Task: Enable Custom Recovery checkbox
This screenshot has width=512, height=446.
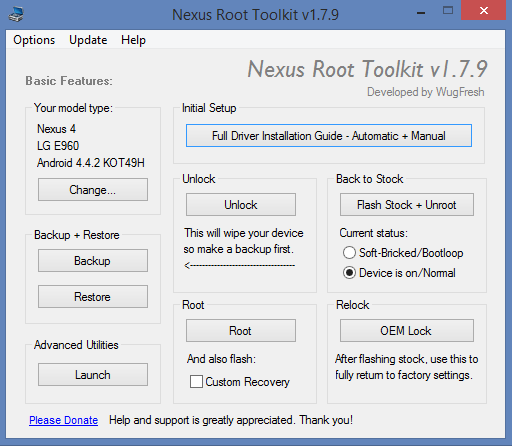Action: pyautogui.click(x=196, y=382)
